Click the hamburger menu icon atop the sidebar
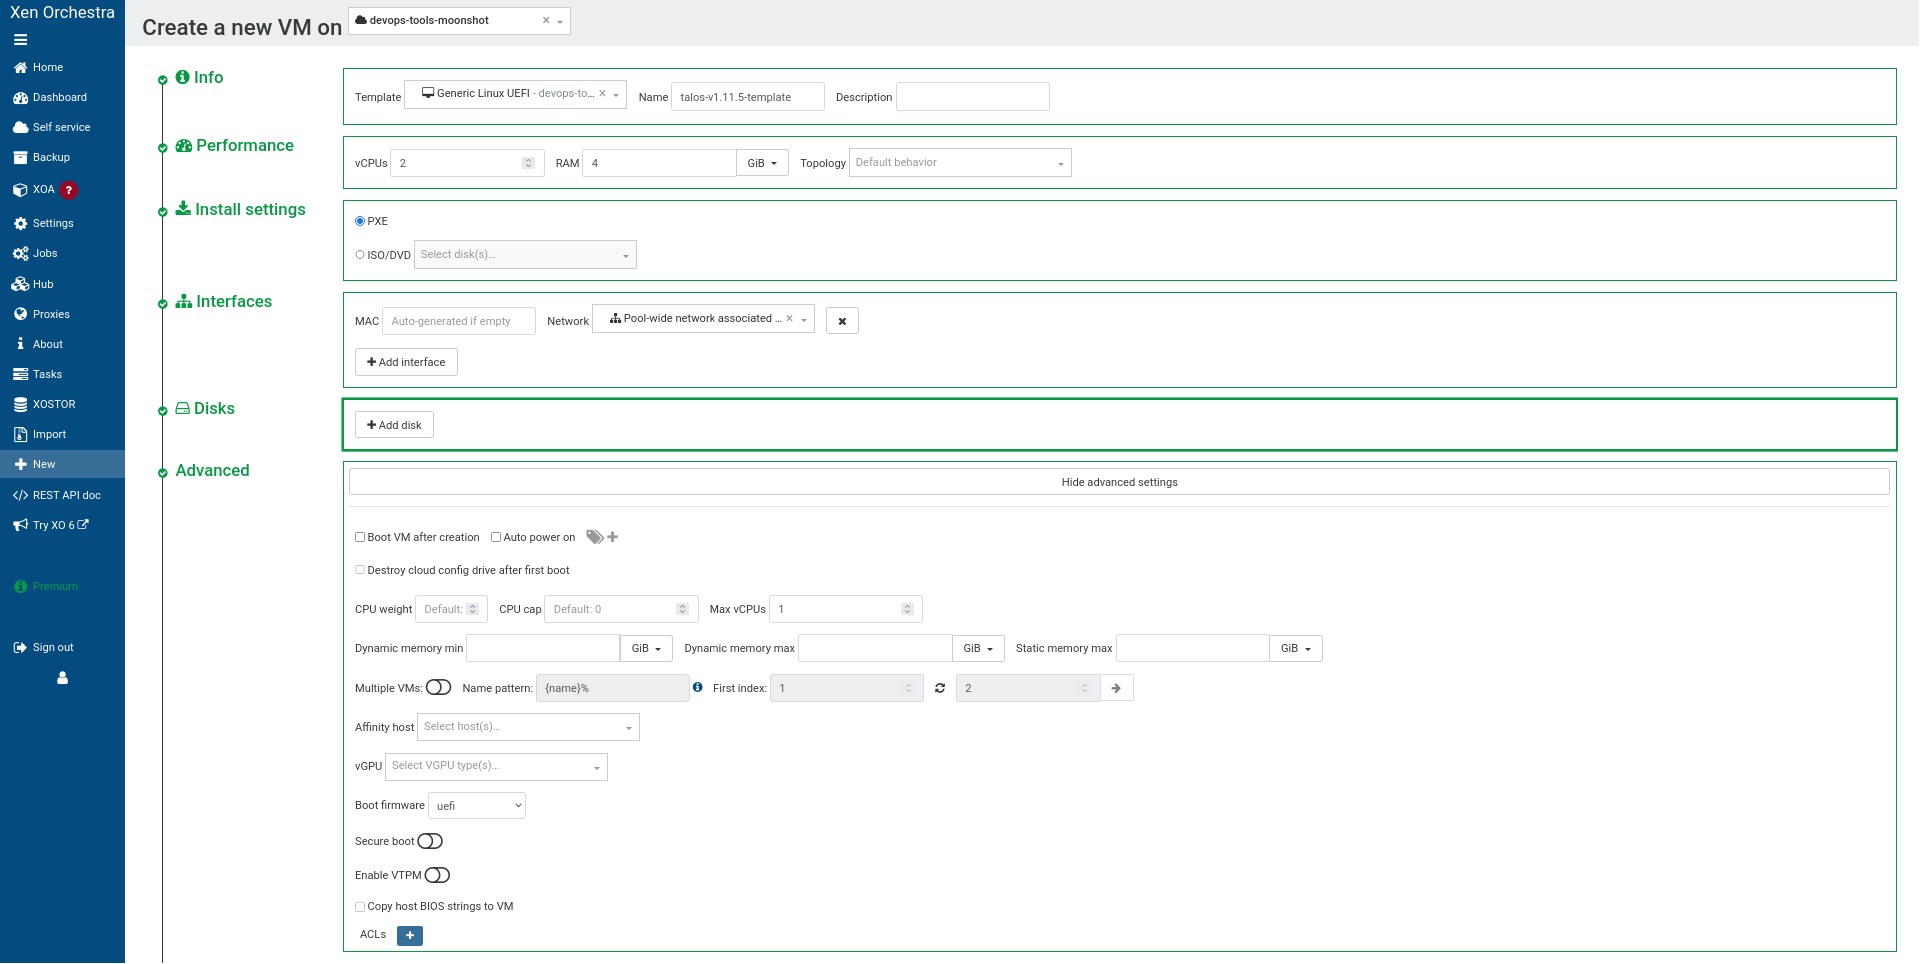This screenshot has width=1920, height=964. pos(20,40)
